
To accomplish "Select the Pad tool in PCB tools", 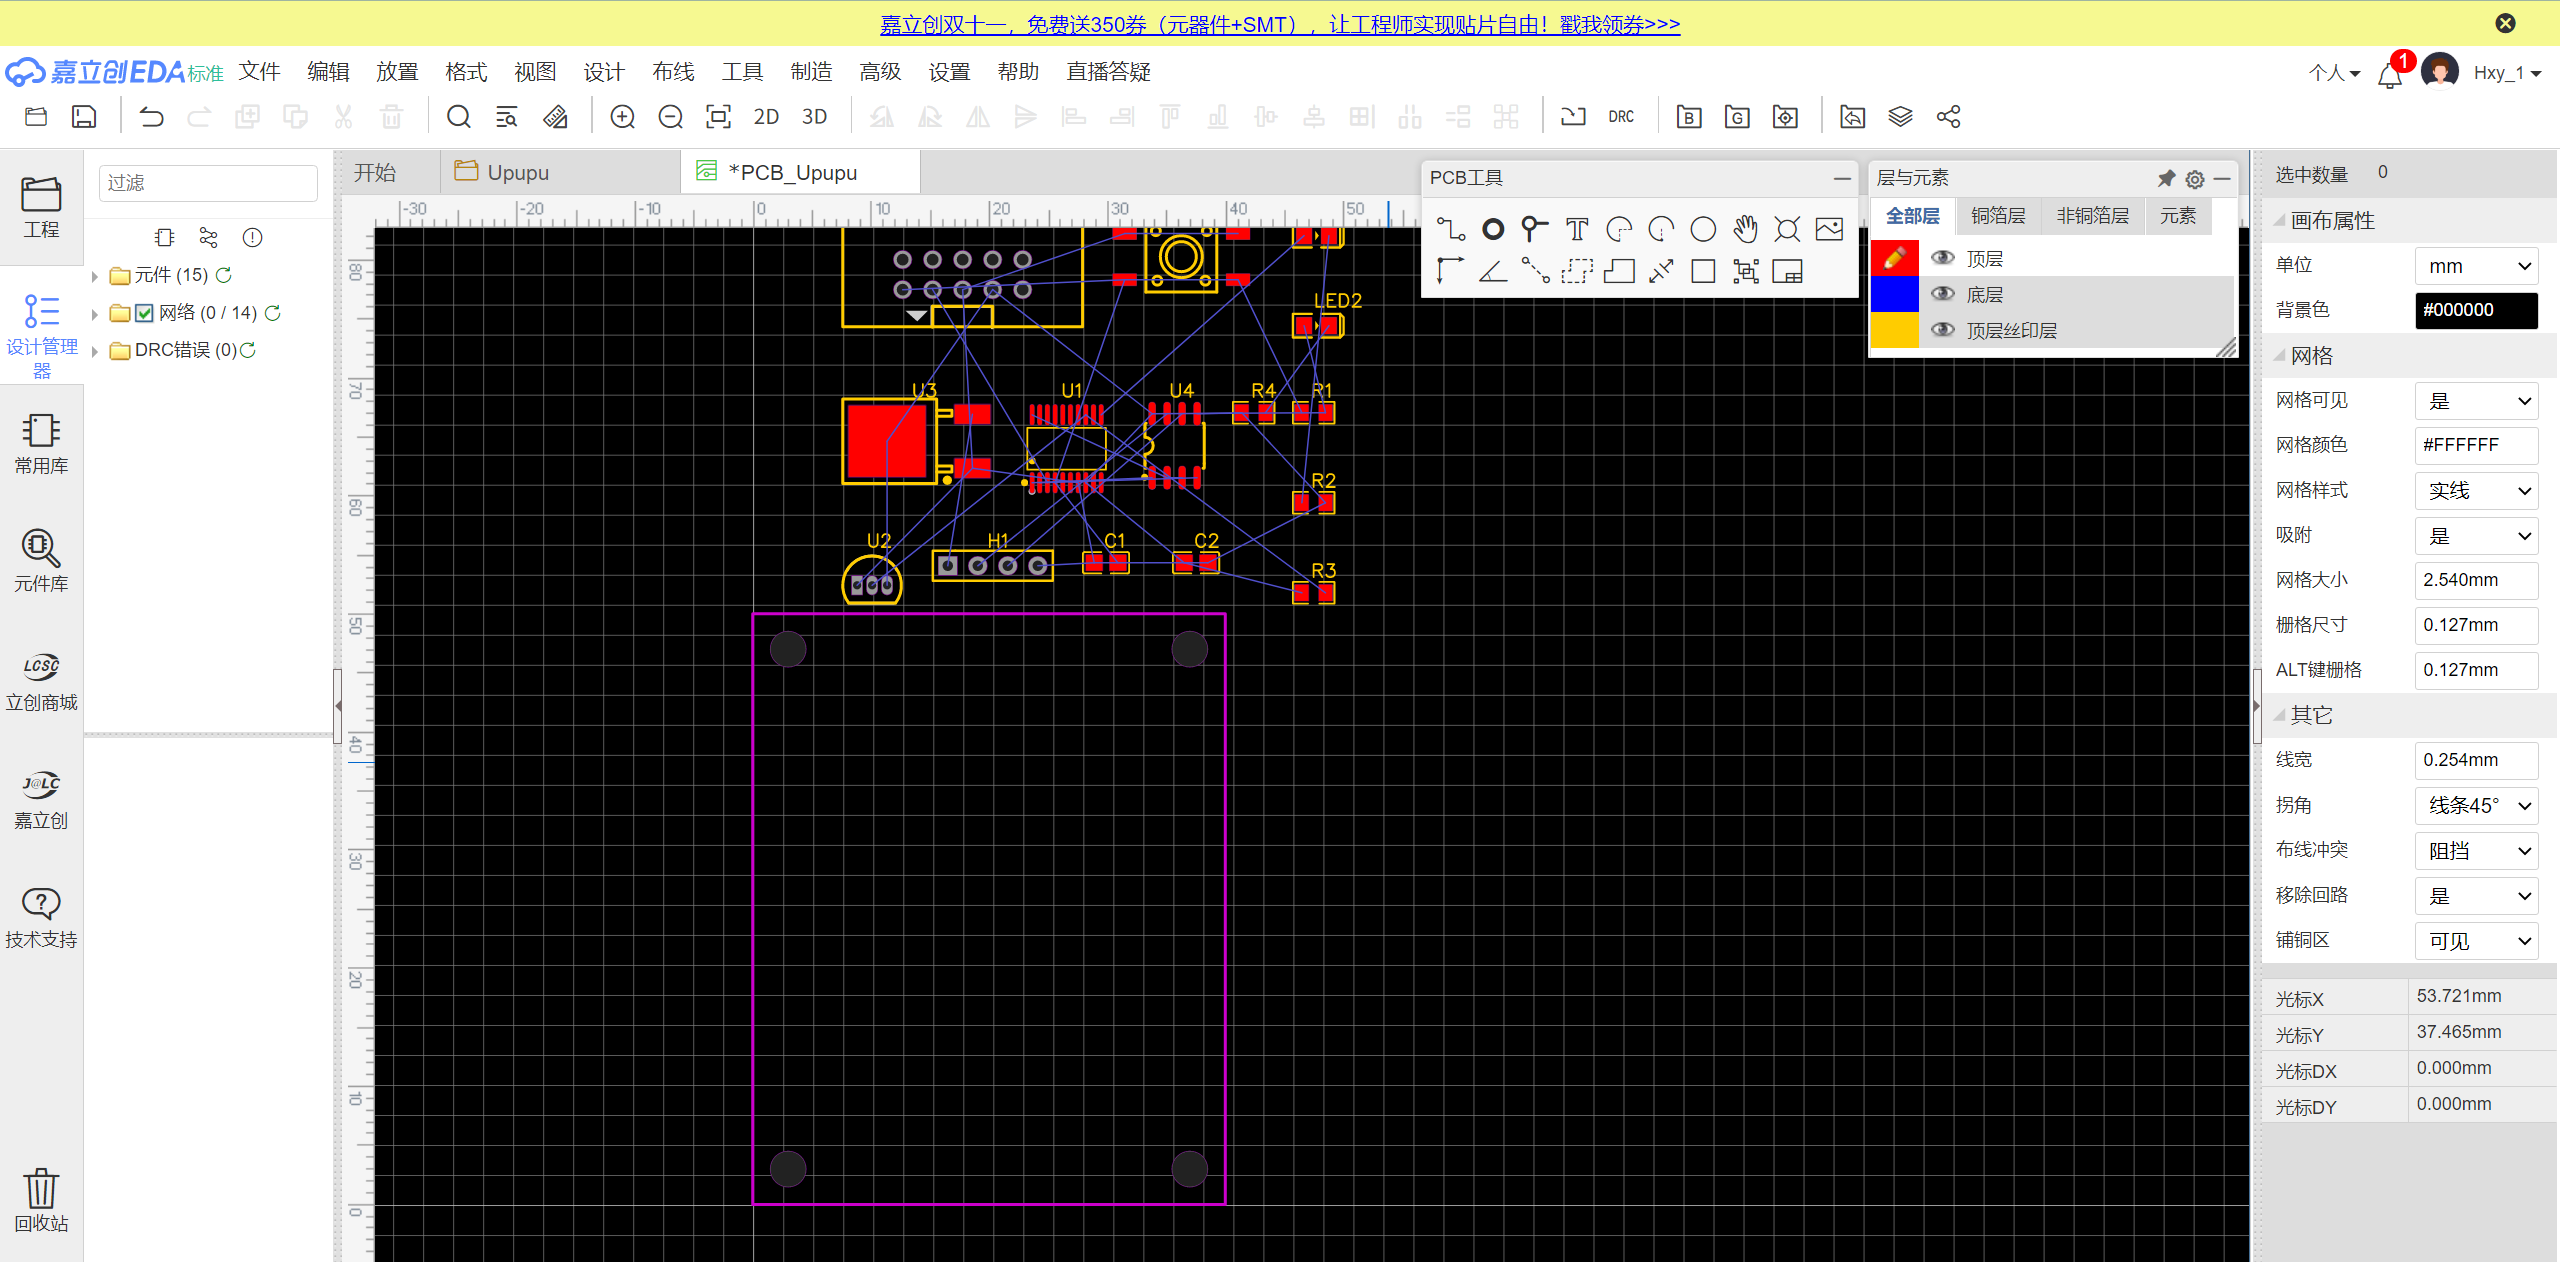I will coord(1492,230).
